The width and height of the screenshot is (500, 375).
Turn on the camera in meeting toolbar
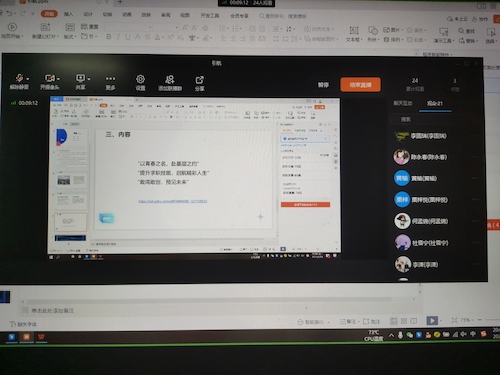[50, 81]
